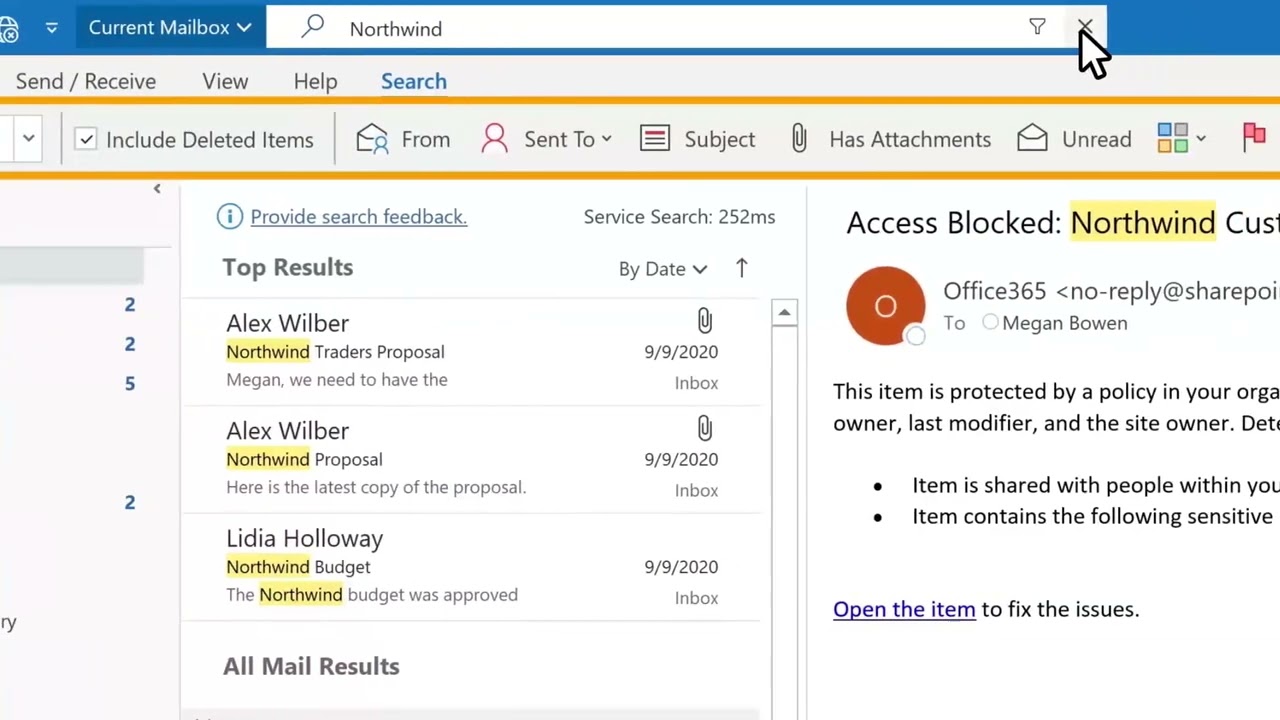This screenshot has width=1280, height=720.
Task: Filter by Subject button
Action: coord(698,139)
